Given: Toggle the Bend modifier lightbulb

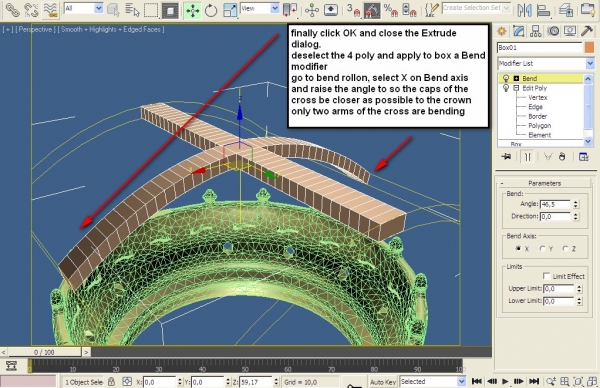Looking at the screenshot, I should (x=505, y=78).
